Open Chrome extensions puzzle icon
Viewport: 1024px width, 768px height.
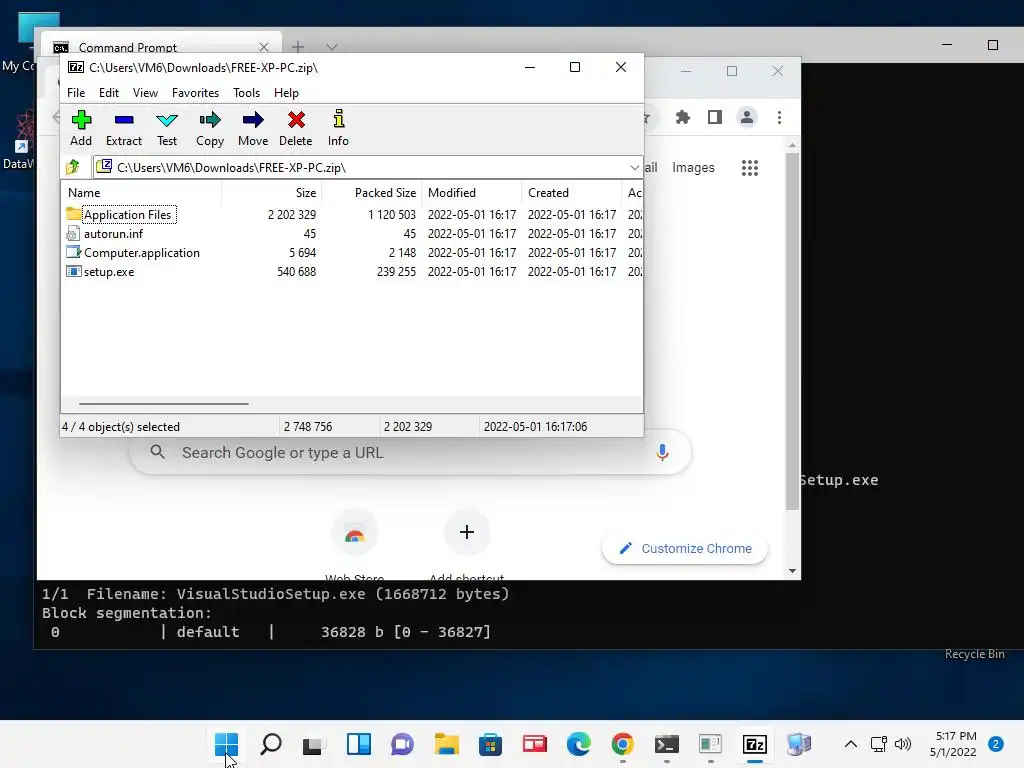pyautogui.click(x=682, y=118)
